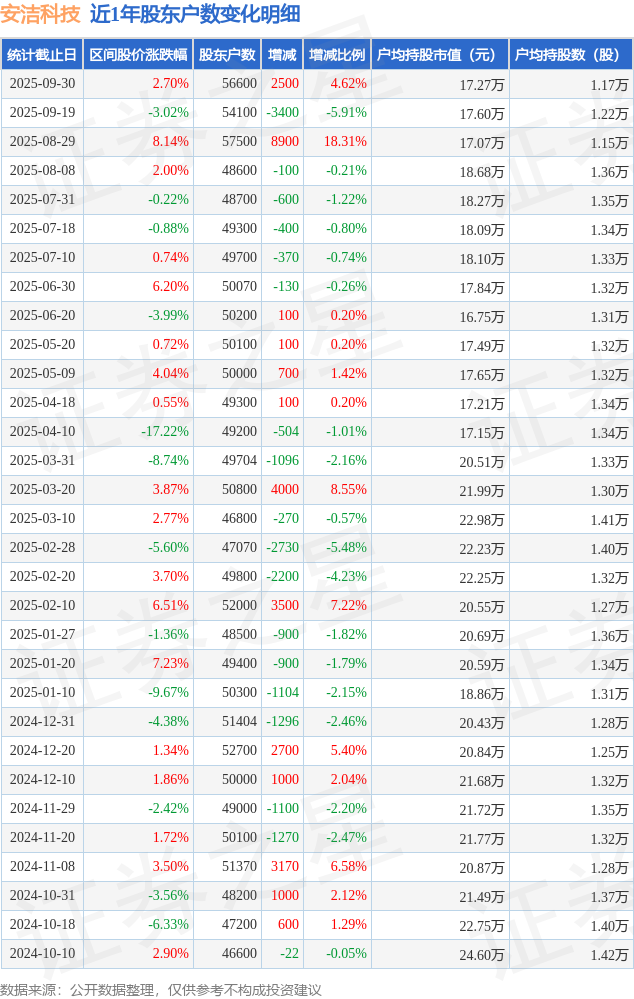Click the 户均持股市值（元） column header
The height and width of the screenshot is (999, 634).
point(439,55)
